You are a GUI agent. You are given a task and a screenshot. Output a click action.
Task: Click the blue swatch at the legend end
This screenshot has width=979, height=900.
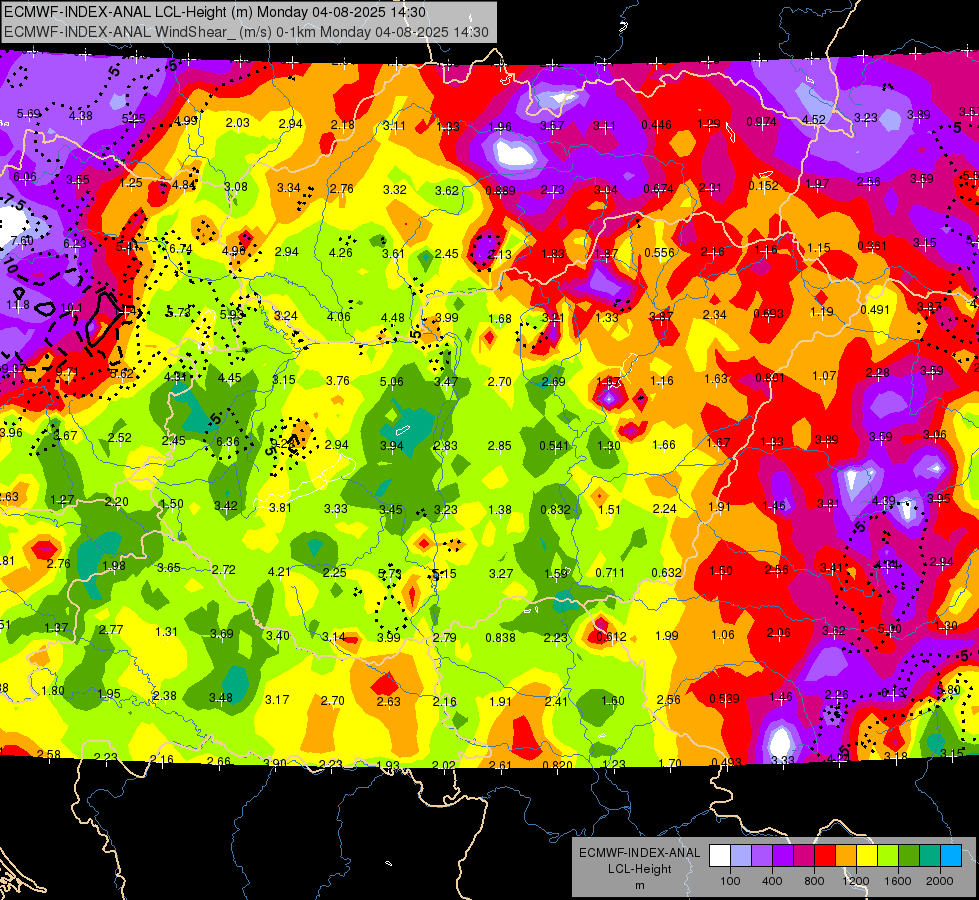coord(952,856)
